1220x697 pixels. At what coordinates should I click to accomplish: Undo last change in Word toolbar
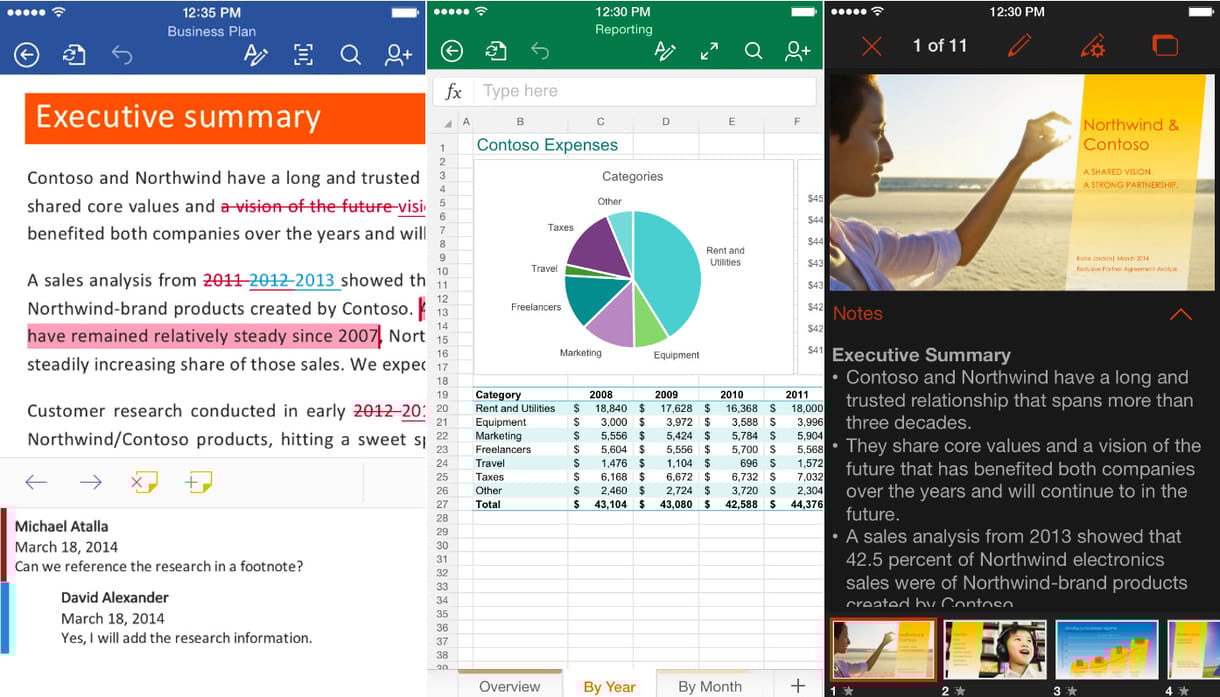coord(122,54)
